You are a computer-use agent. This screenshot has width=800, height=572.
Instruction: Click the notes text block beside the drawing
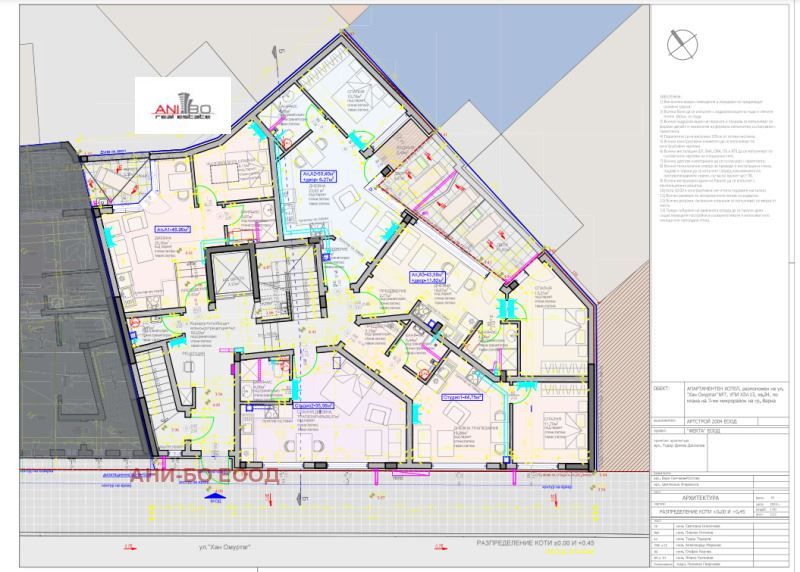tap(717, 158)
